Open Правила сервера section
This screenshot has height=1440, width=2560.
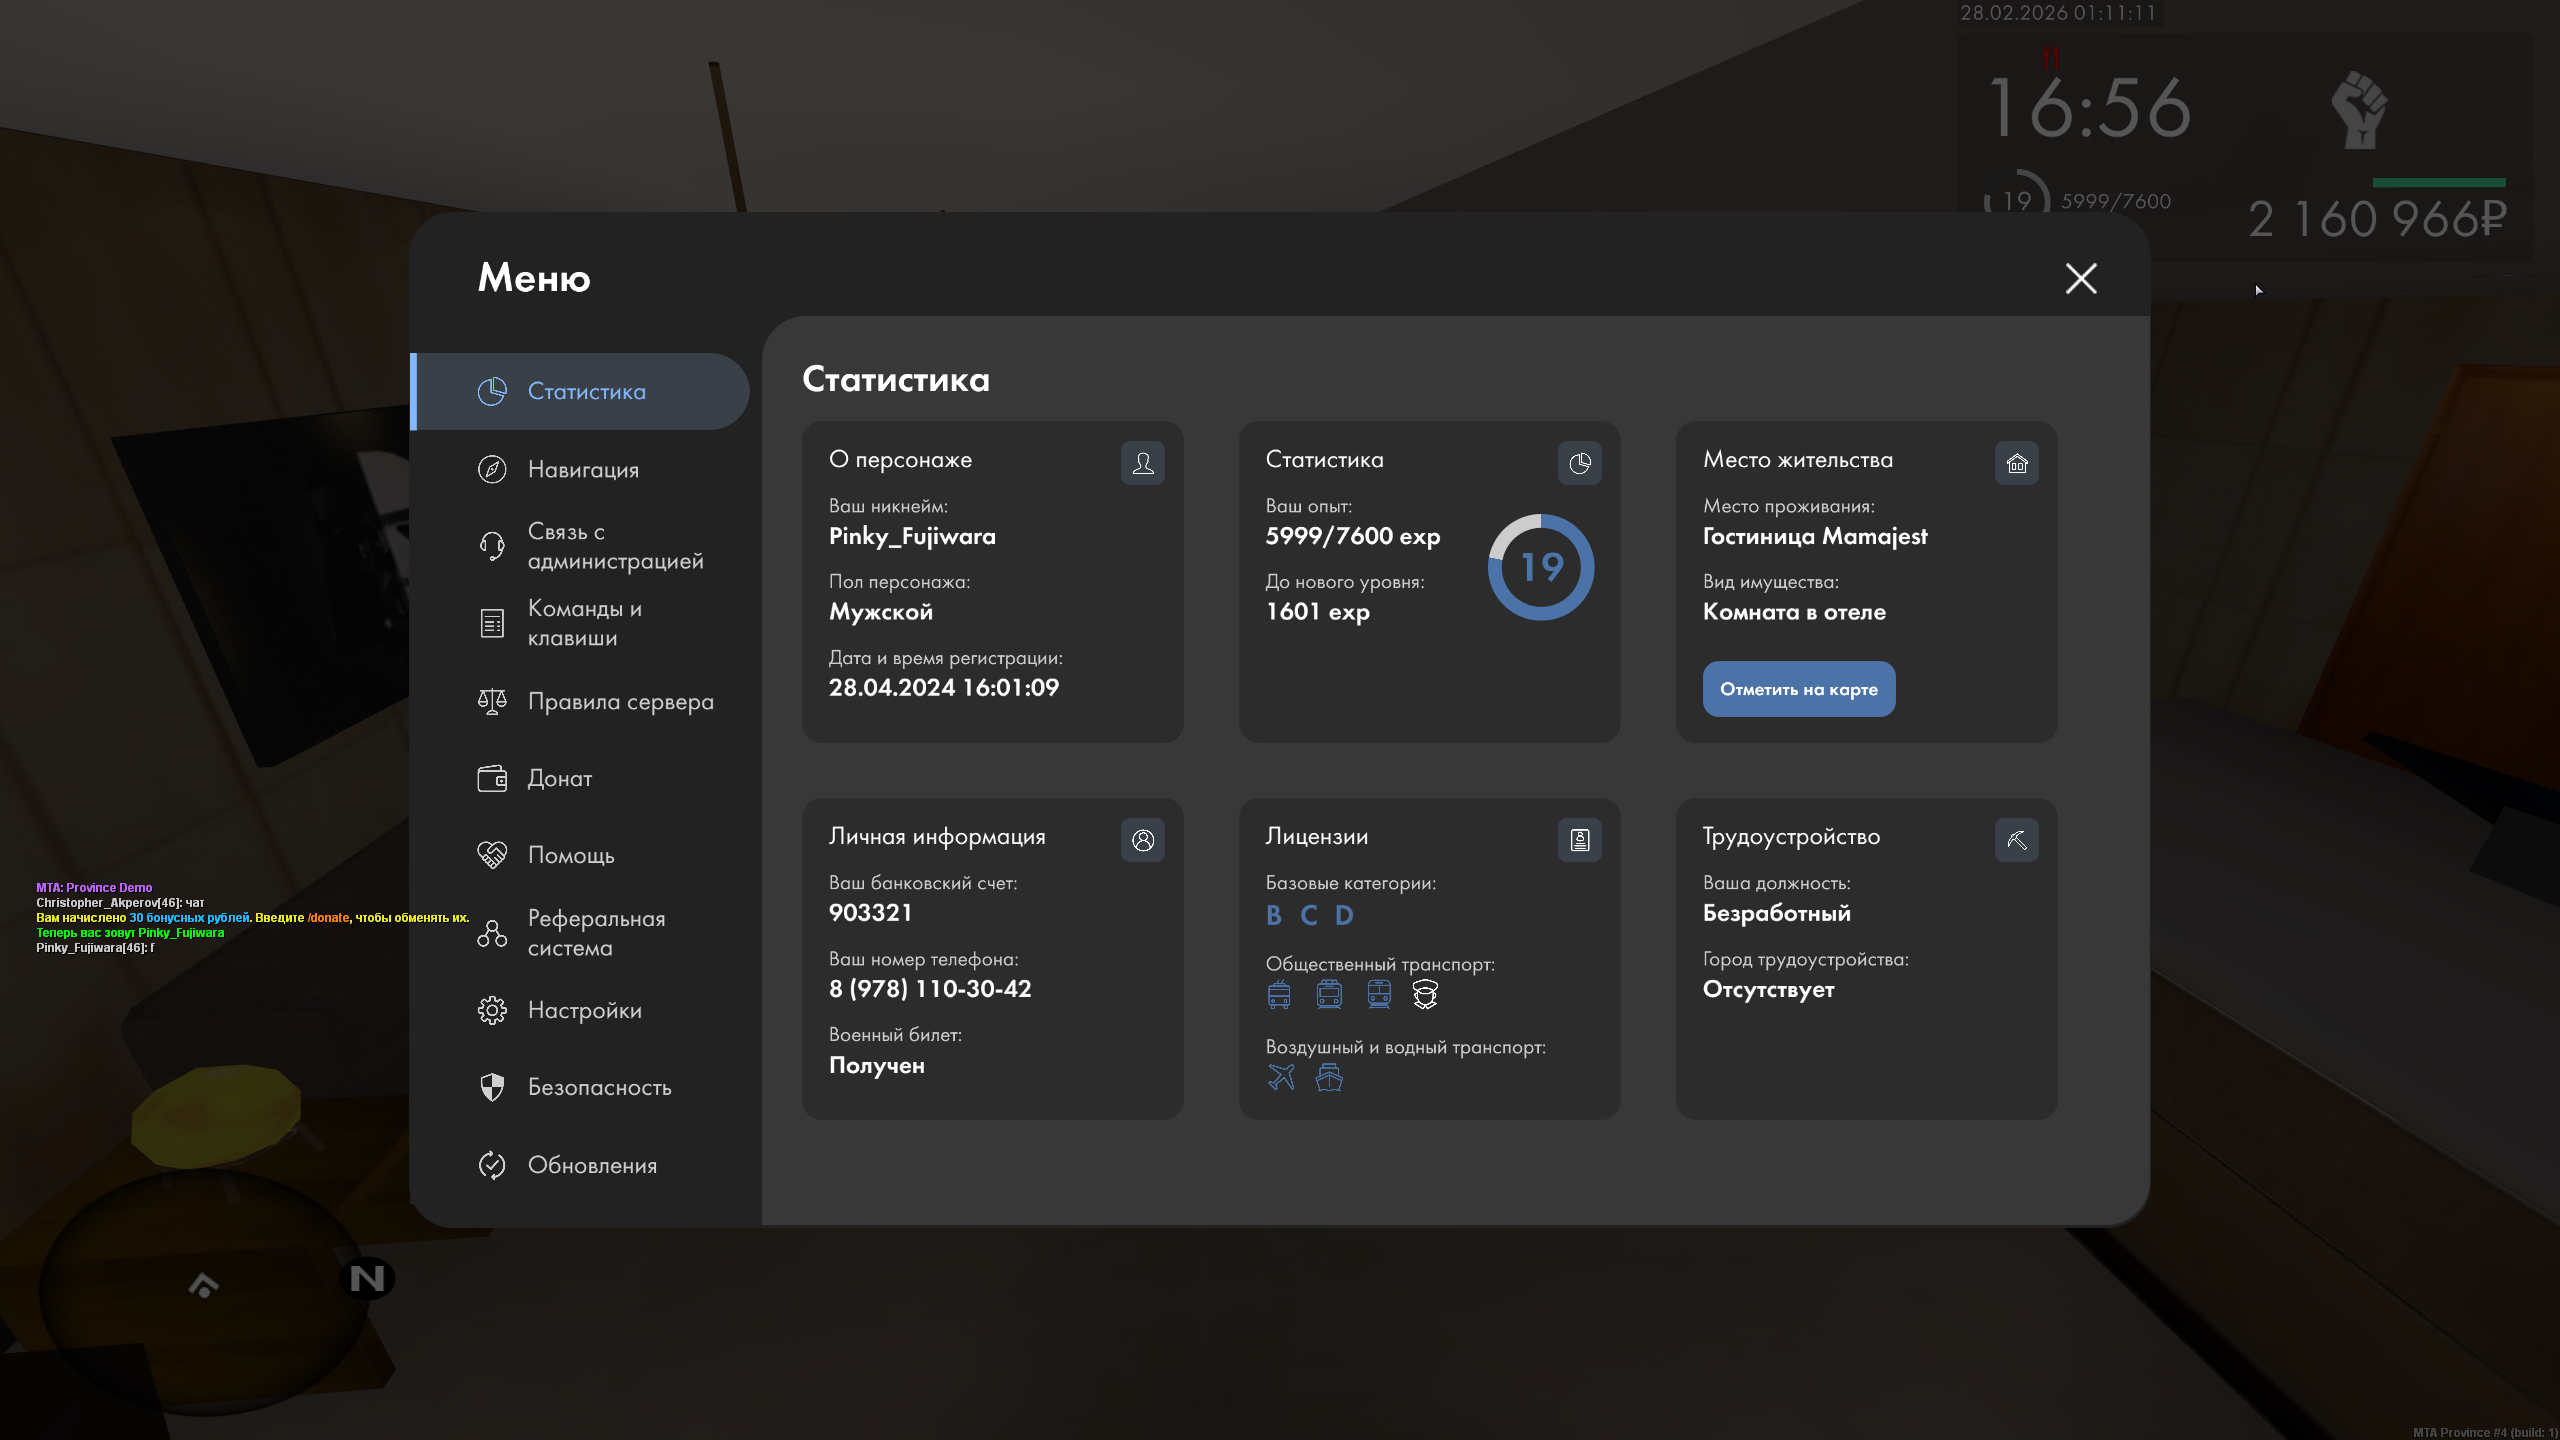click(x=619, y=701)
